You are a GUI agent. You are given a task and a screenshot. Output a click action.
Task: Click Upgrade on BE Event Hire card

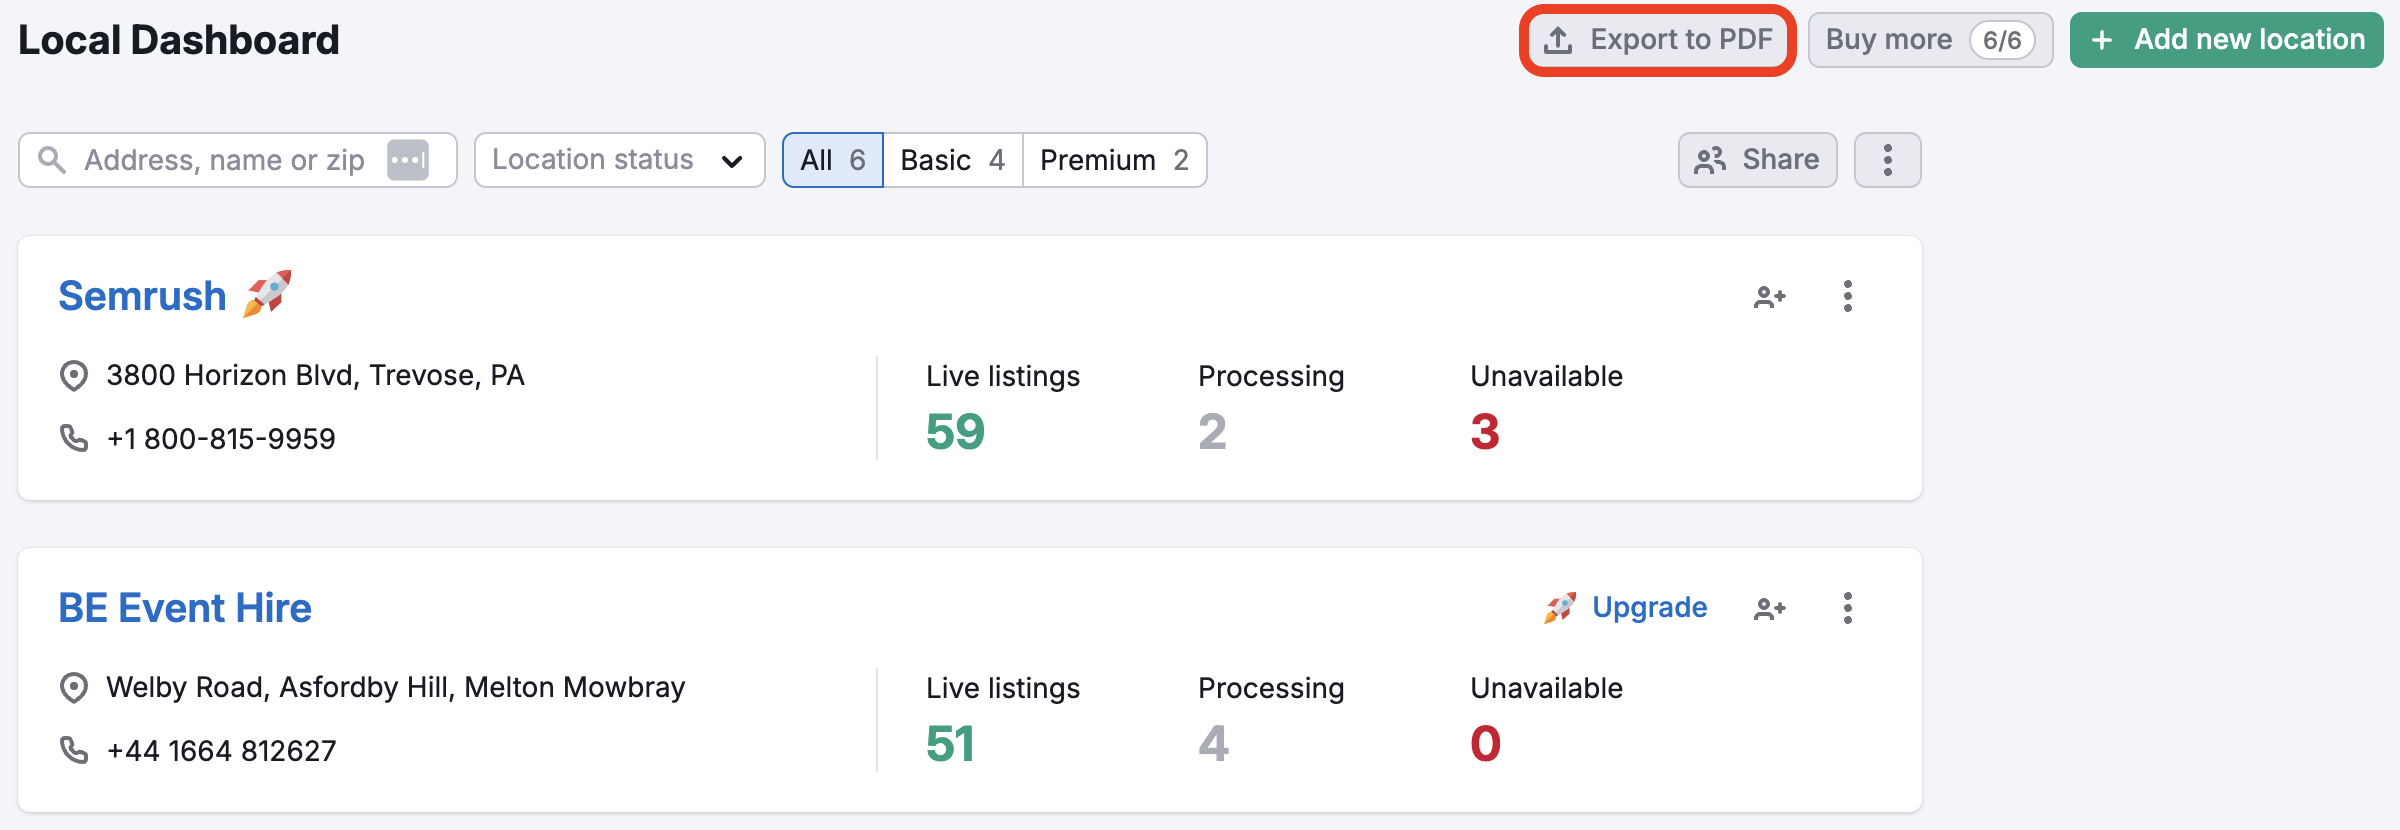click(x=1626, y=607)
